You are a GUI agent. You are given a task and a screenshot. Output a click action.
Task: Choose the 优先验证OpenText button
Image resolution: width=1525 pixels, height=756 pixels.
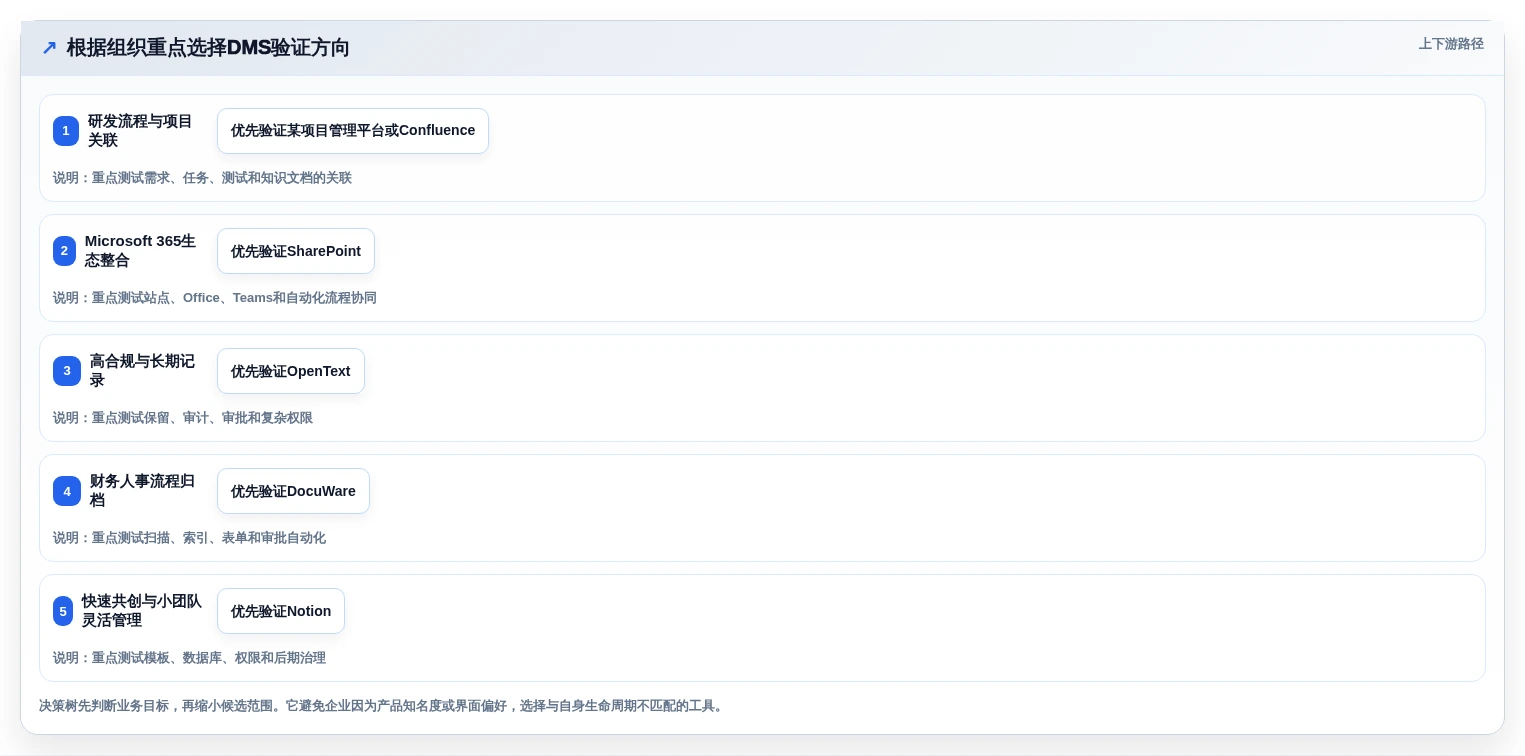pos(291,371)
